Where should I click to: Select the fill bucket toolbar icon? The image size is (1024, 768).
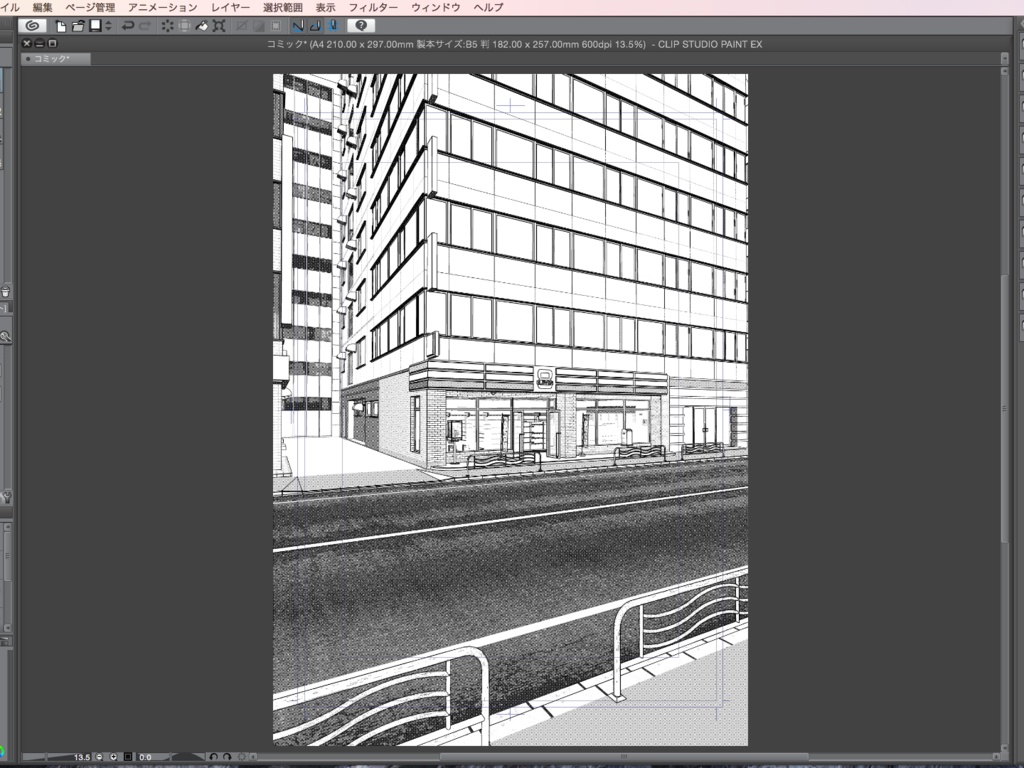[202, 26]
